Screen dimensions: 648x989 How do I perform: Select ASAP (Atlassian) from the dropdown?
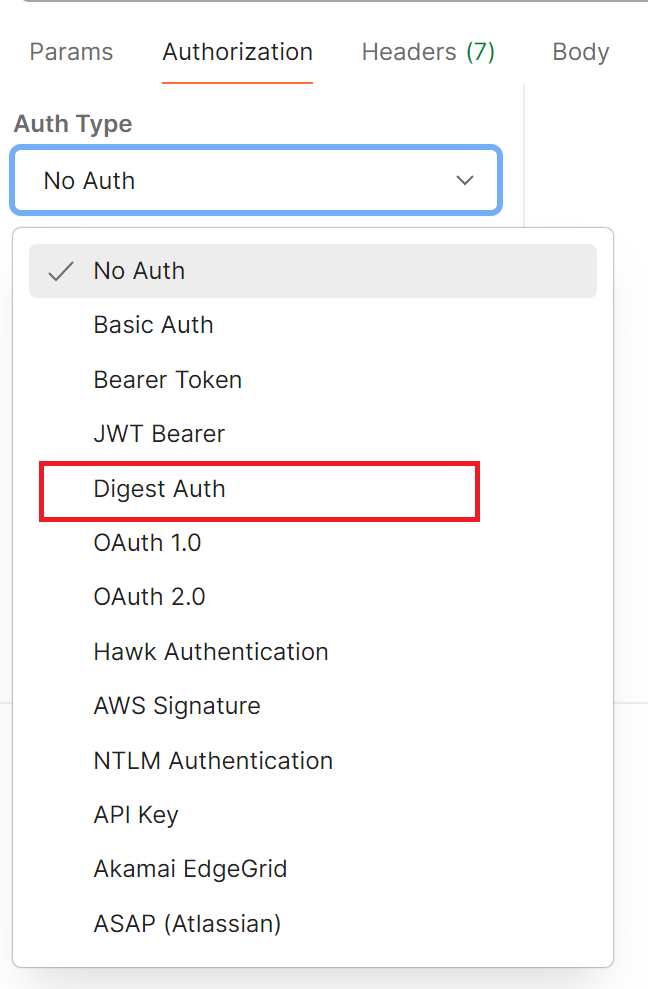pos(187,924)
